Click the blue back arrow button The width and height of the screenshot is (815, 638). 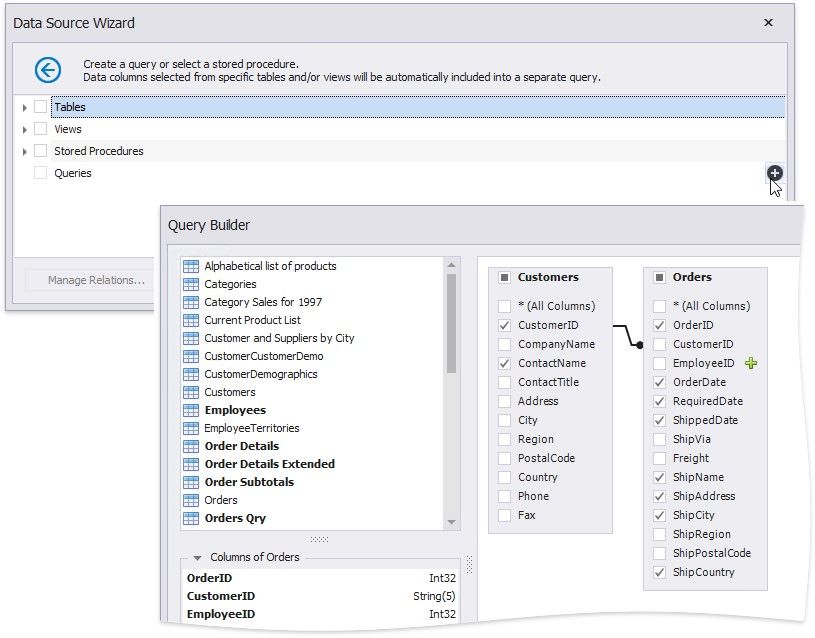pos(47,69)
